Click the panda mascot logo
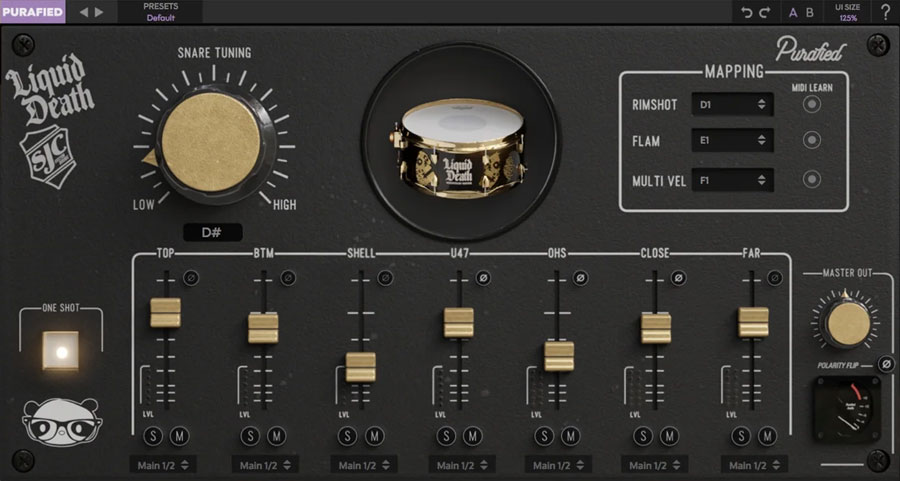Image resolution: width=900 pixels, height=481 pixels. tap(51, 423)
